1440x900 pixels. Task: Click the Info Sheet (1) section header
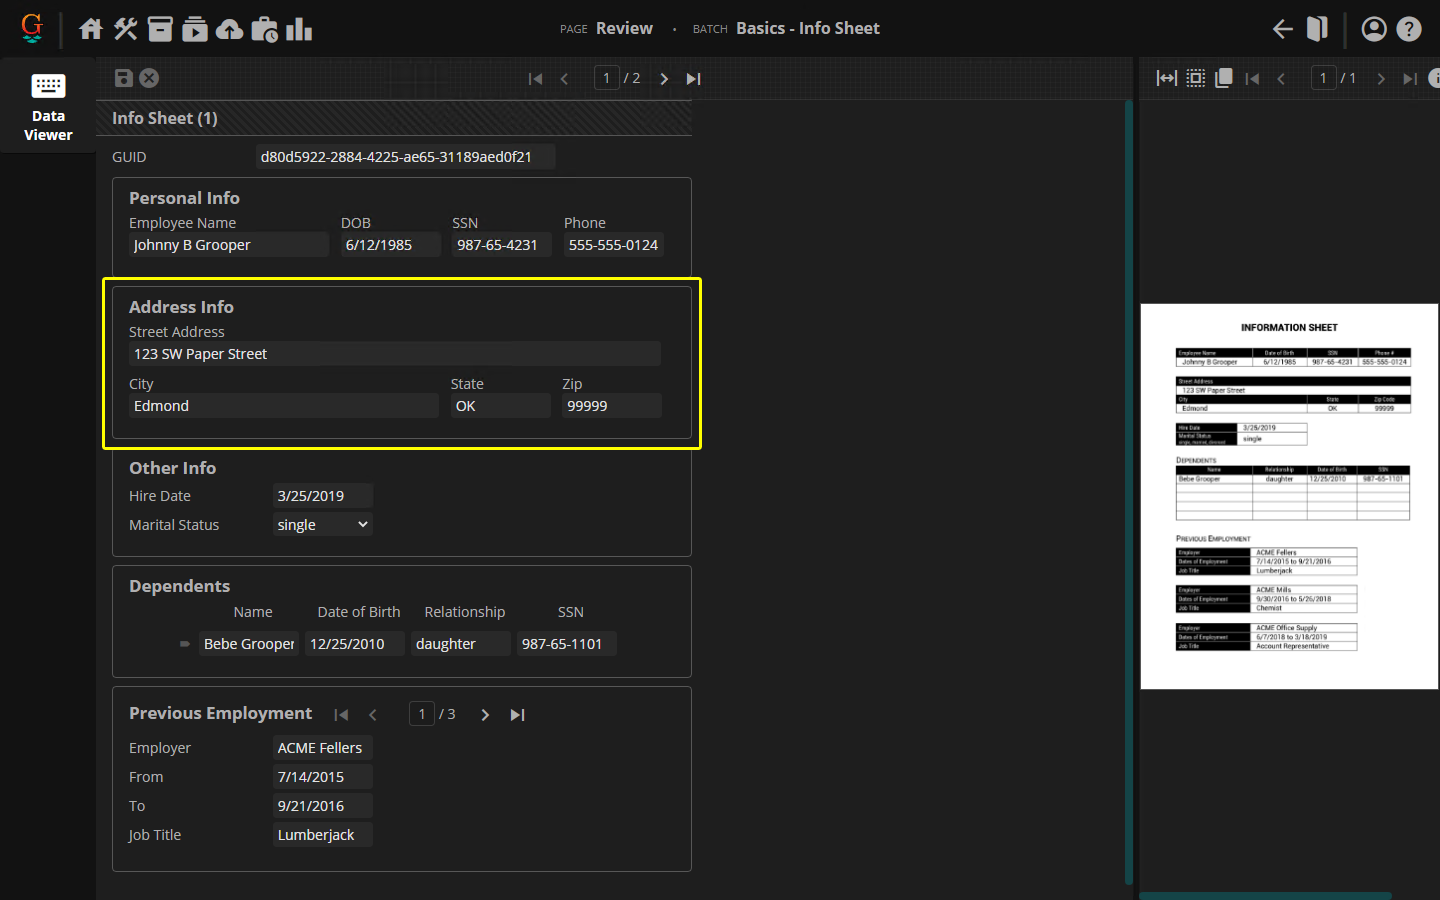tap(165, 118)
